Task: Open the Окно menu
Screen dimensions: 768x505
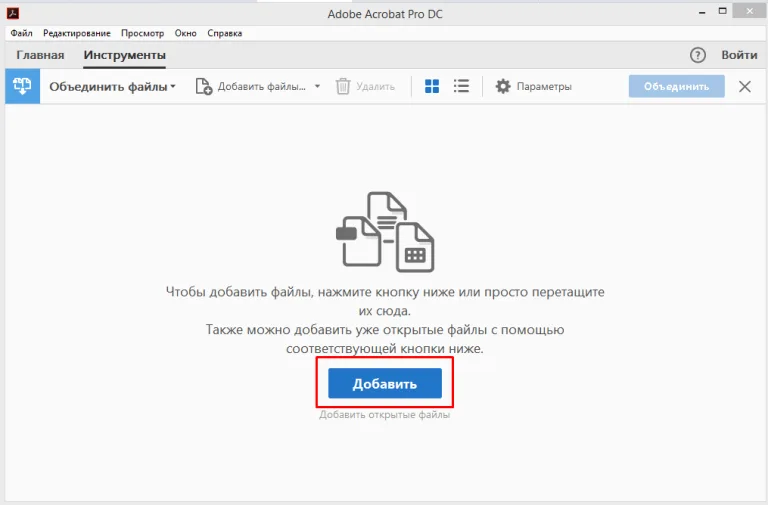Action: tap(186, 33)
